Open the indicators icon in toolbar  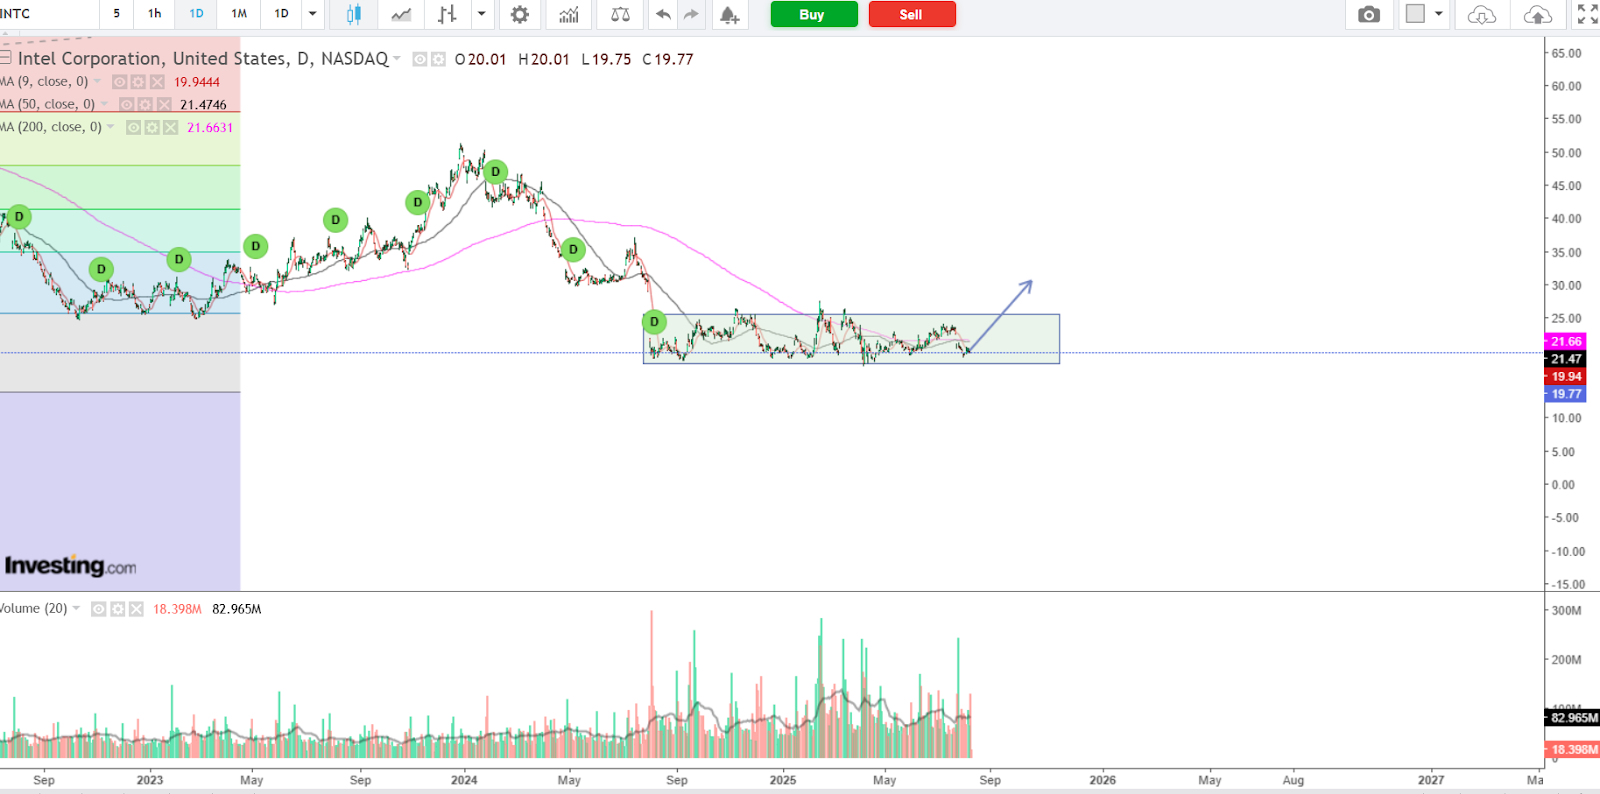tap(569, 14)
